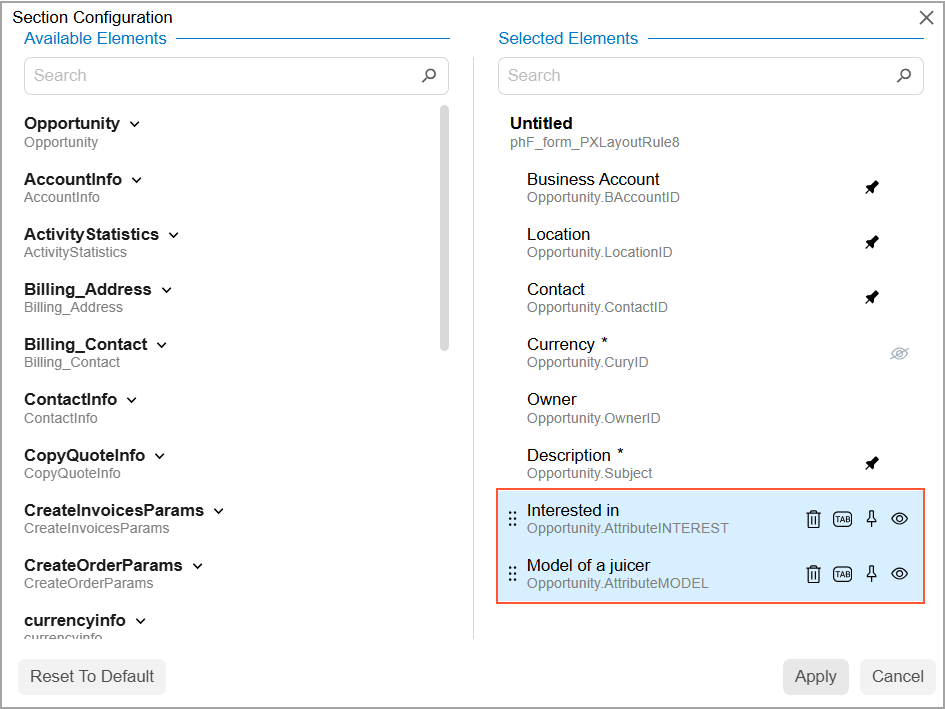Delete the Model of a juicer element
The height and width of the screenshot is (709, 945).
click(x=814, y=574)
